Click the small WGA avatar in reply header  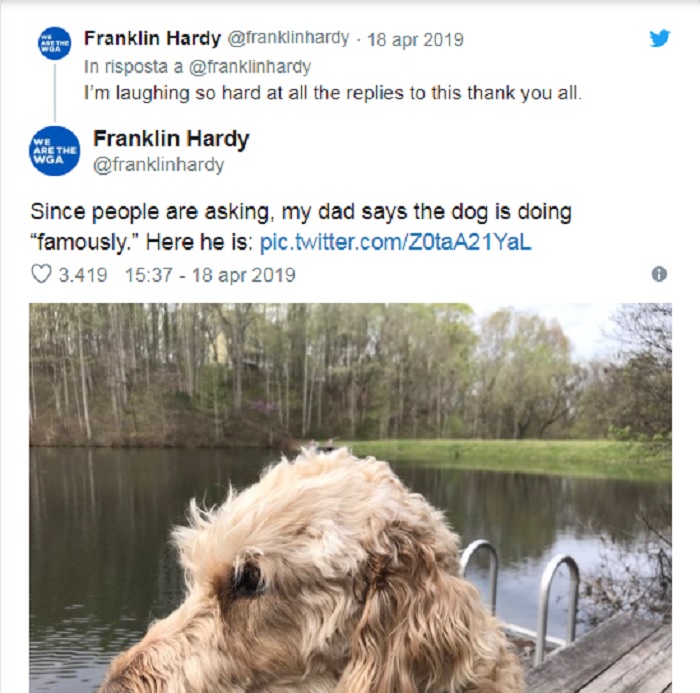point(55,43)
